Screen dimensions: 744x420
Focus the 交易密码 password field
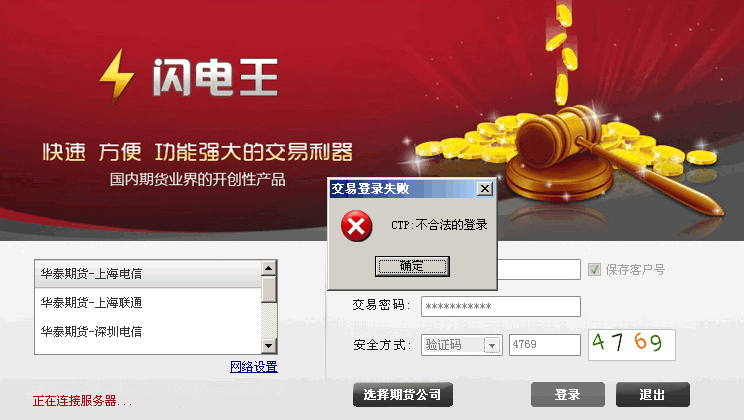[x=501, y=307]
